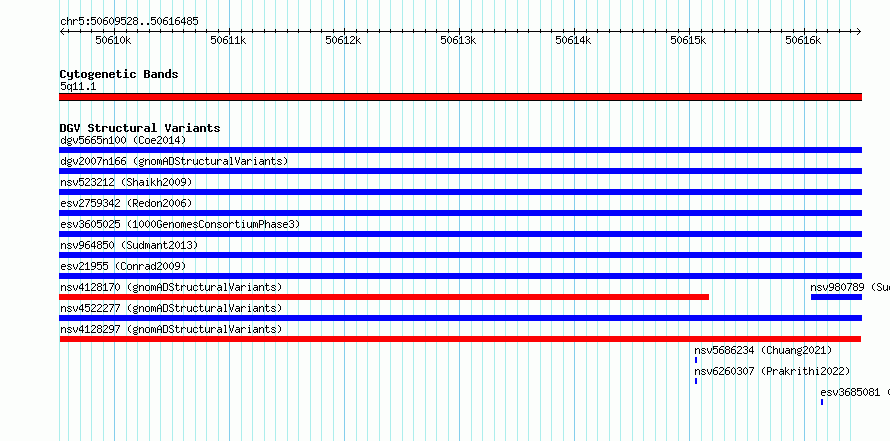Open dgv5665n100 (Coe2014) variant label
This screenshot has height=441, width=890.
(x=123, y=140)
